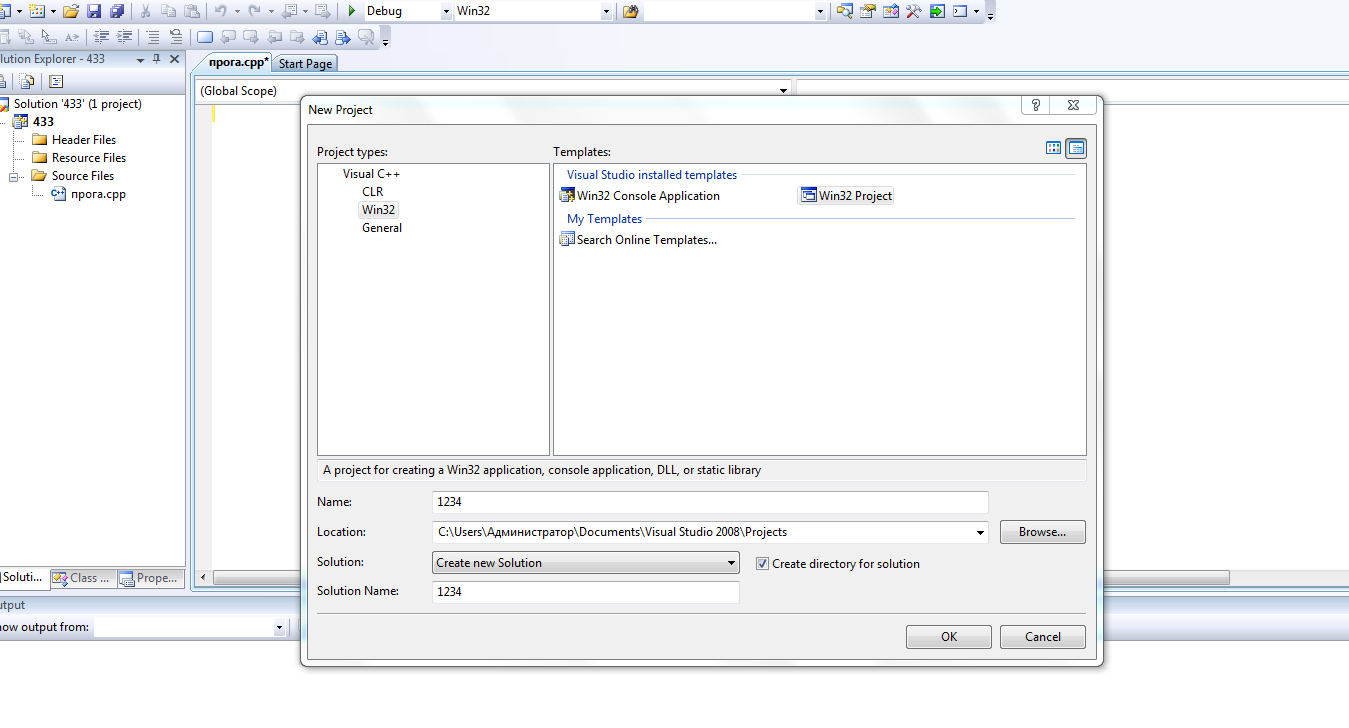Click the Copy icon in the toolbar
This screenshot has height=728, width=1349.
pos(168,11)
